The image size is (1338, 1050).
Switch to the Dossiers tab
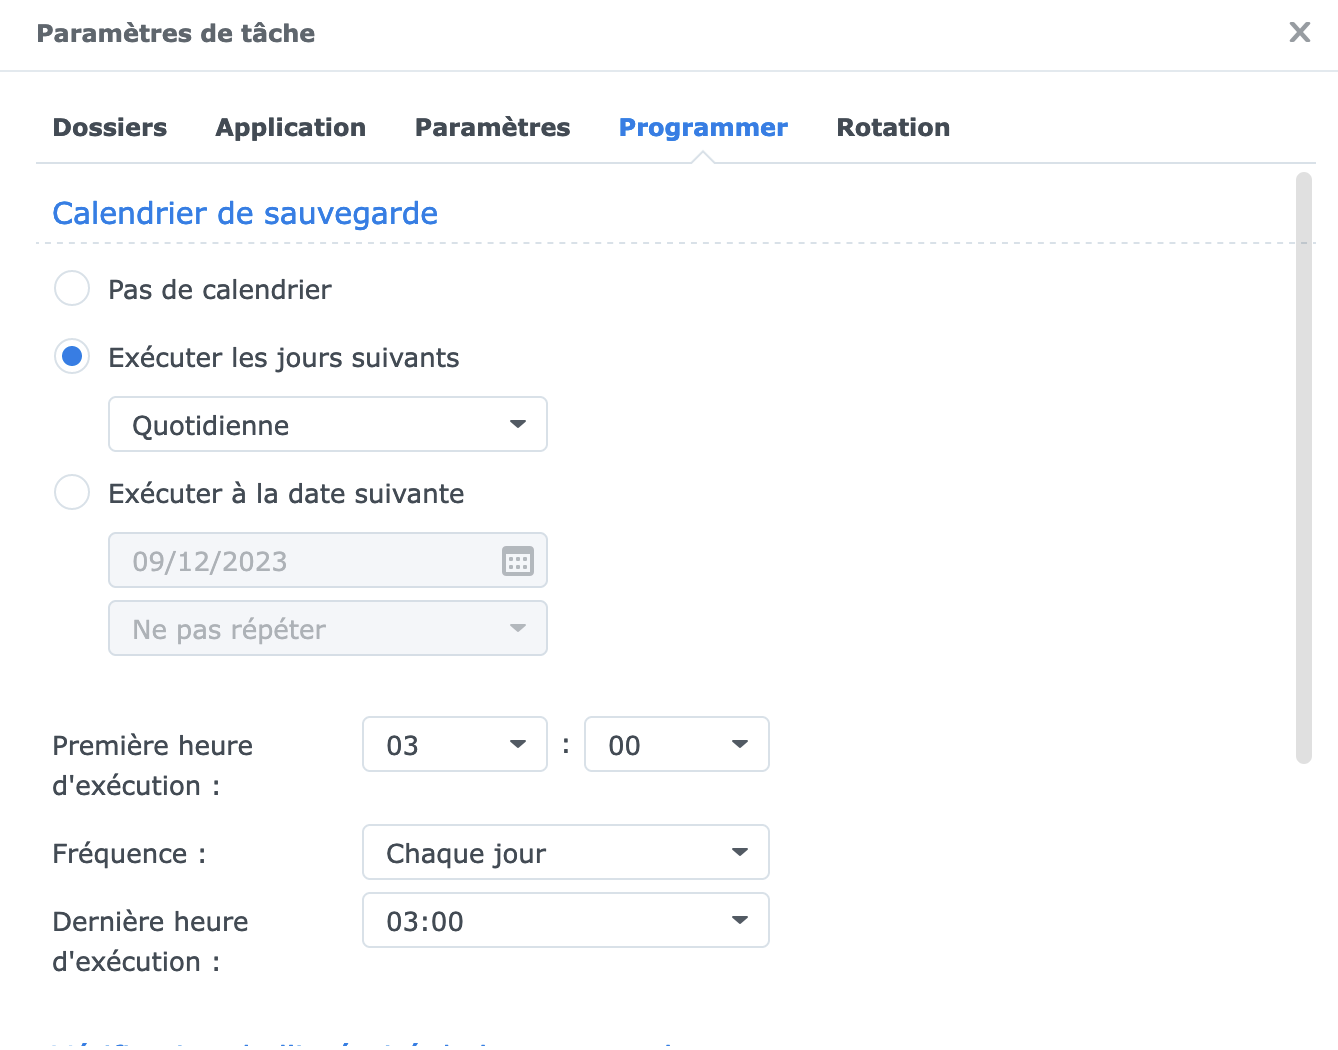(110, 128)
